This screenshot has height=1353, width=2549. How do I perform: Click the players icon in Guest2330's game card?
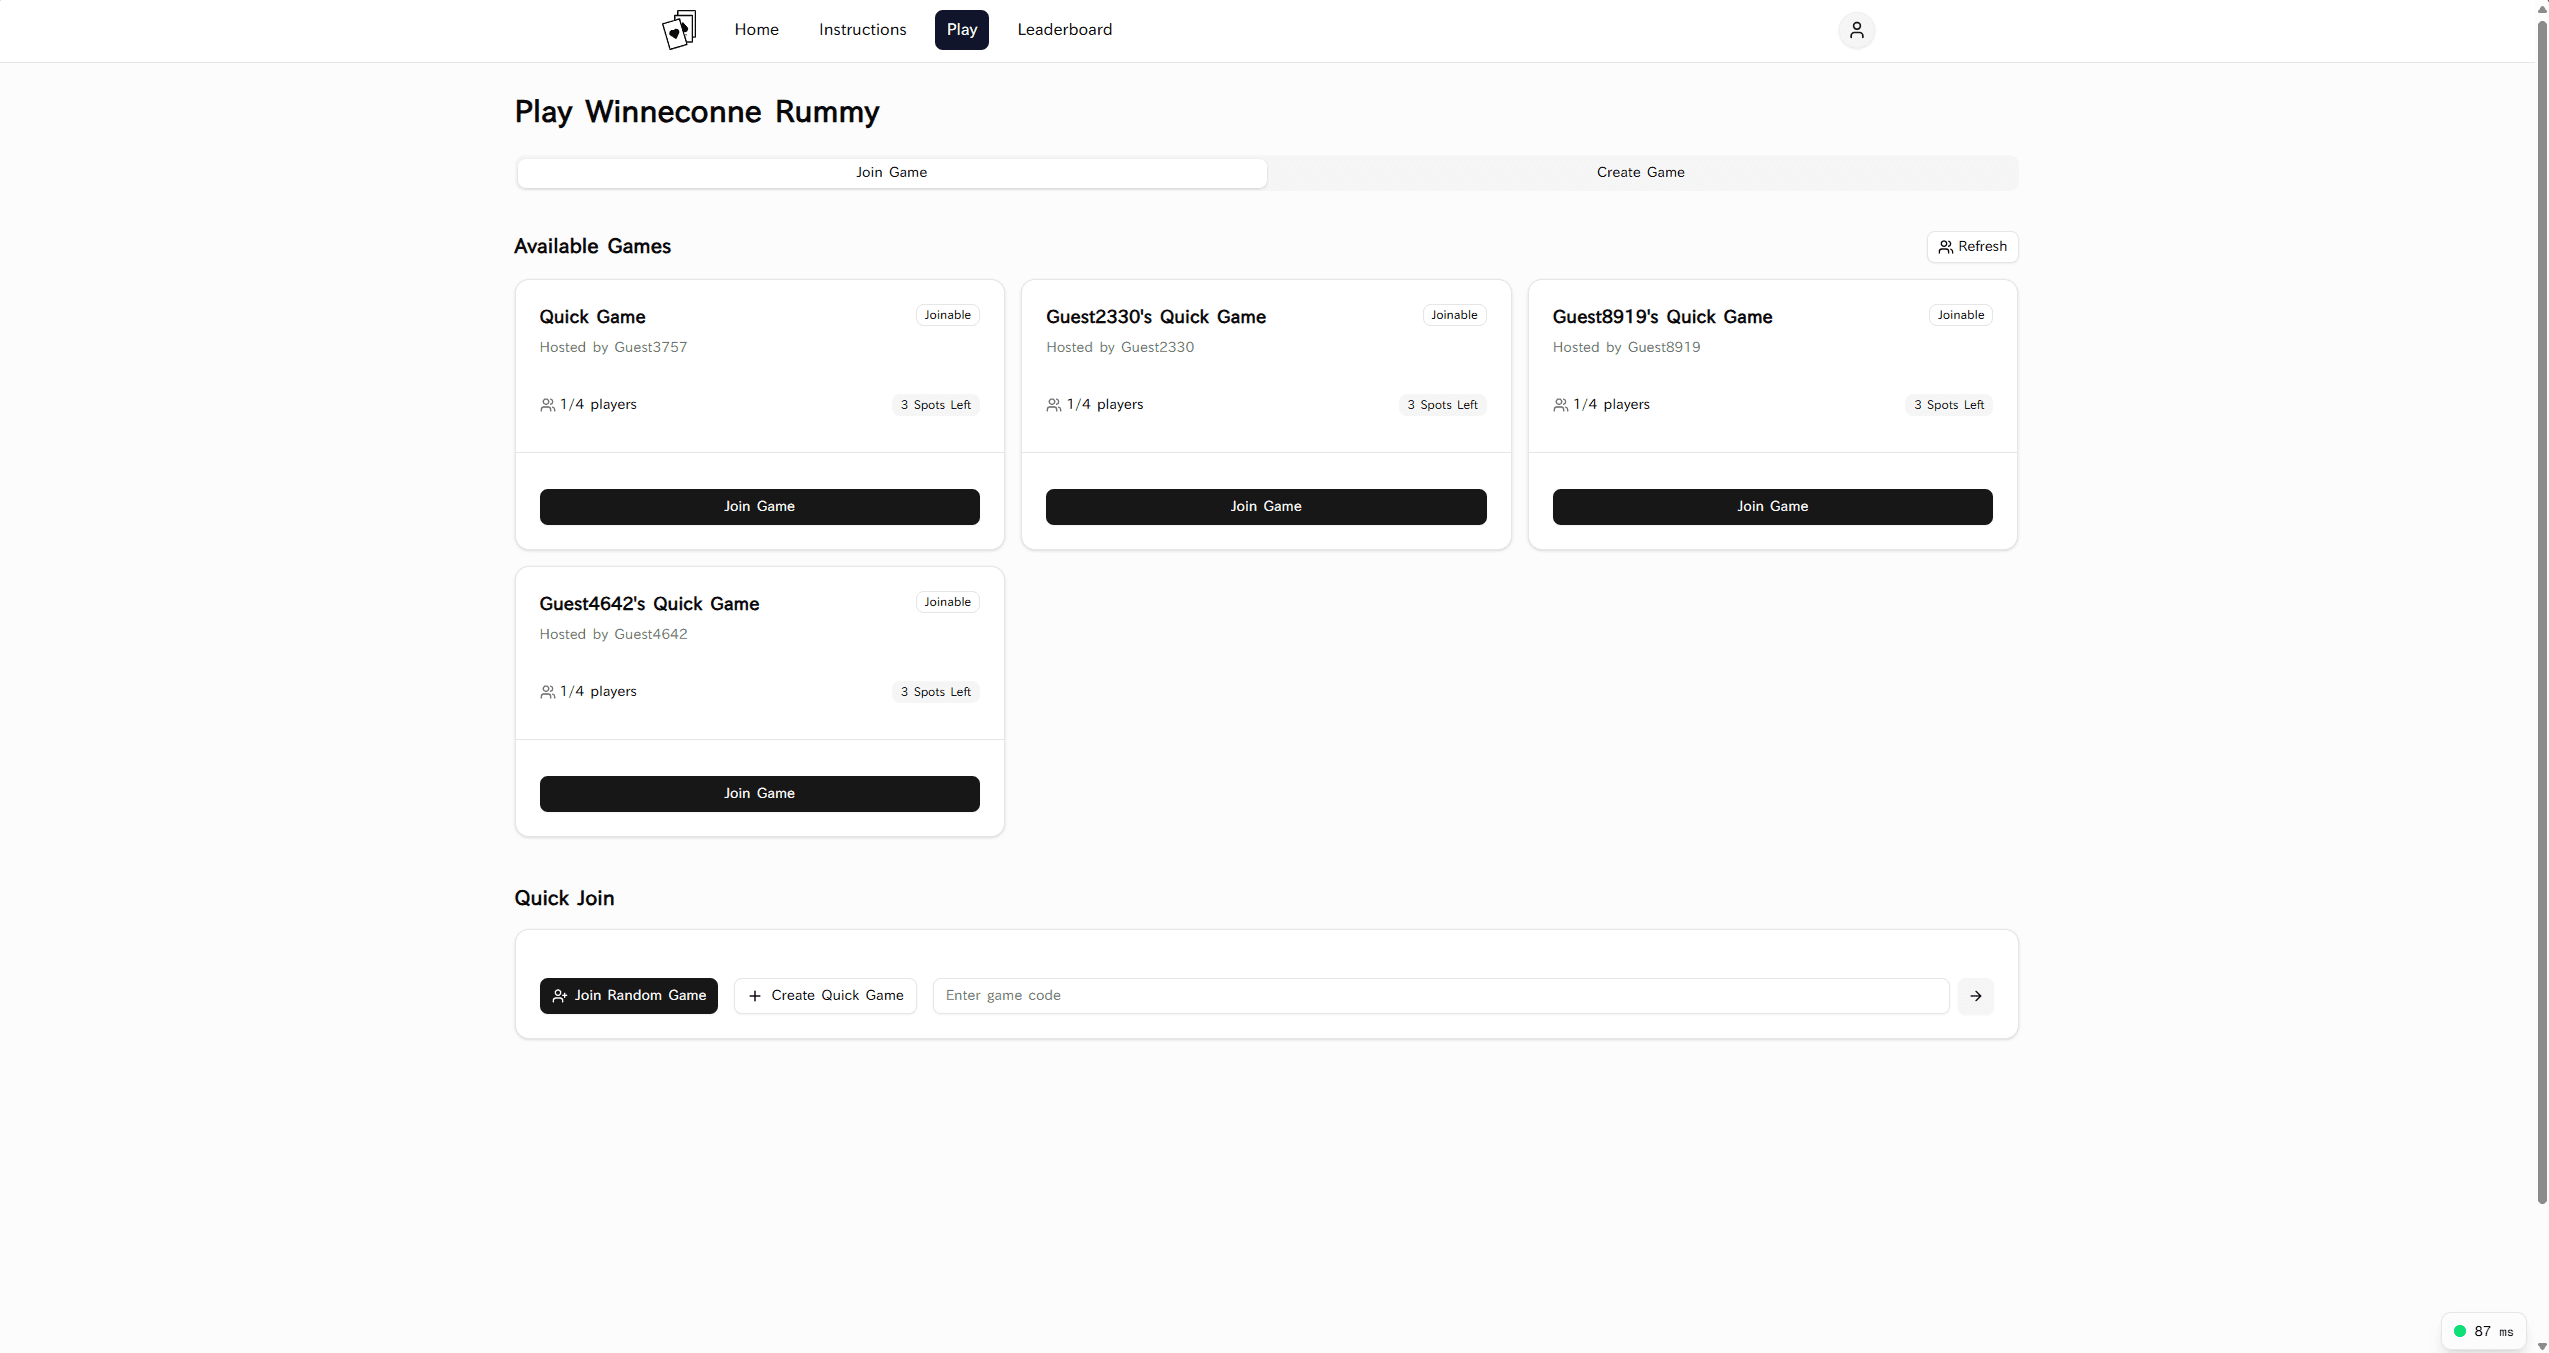point(1054,405)
